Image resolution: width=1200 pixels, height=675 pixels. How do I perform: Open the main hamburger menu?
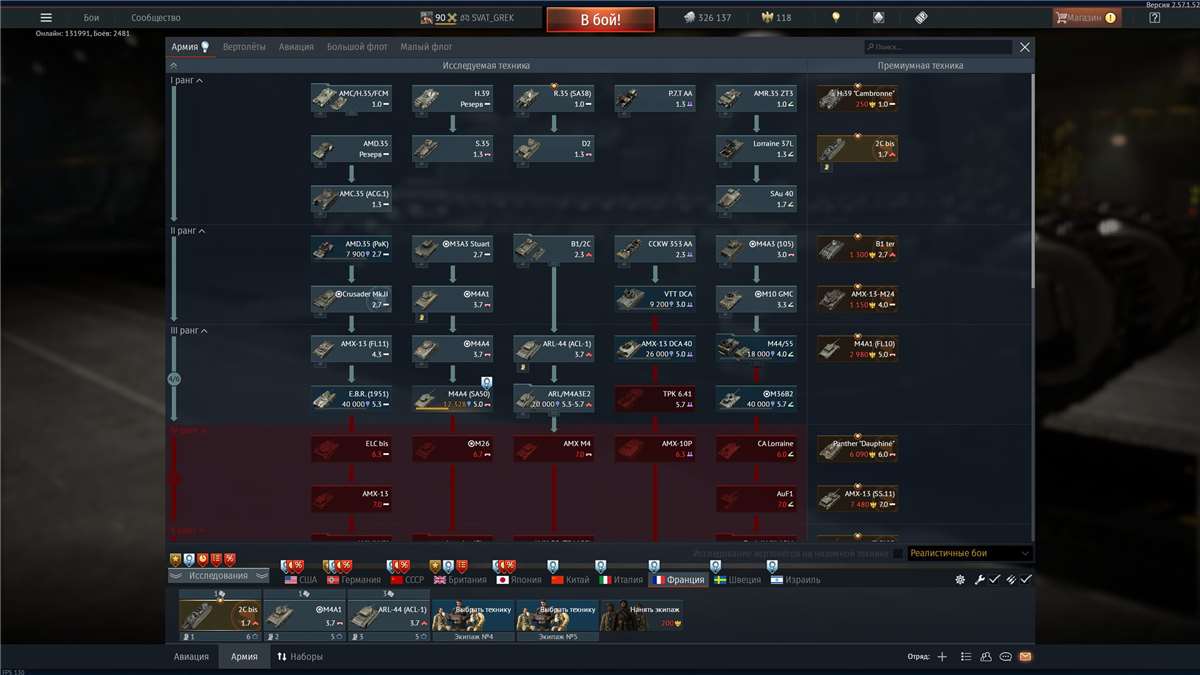(46, 18)
